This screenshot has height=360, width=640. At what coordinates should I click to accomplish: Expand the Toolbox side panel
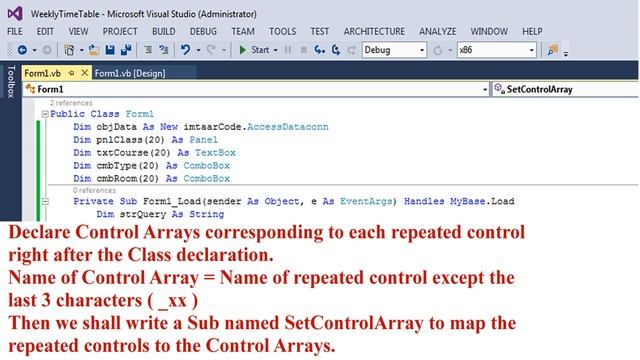(x=11, y=82)
